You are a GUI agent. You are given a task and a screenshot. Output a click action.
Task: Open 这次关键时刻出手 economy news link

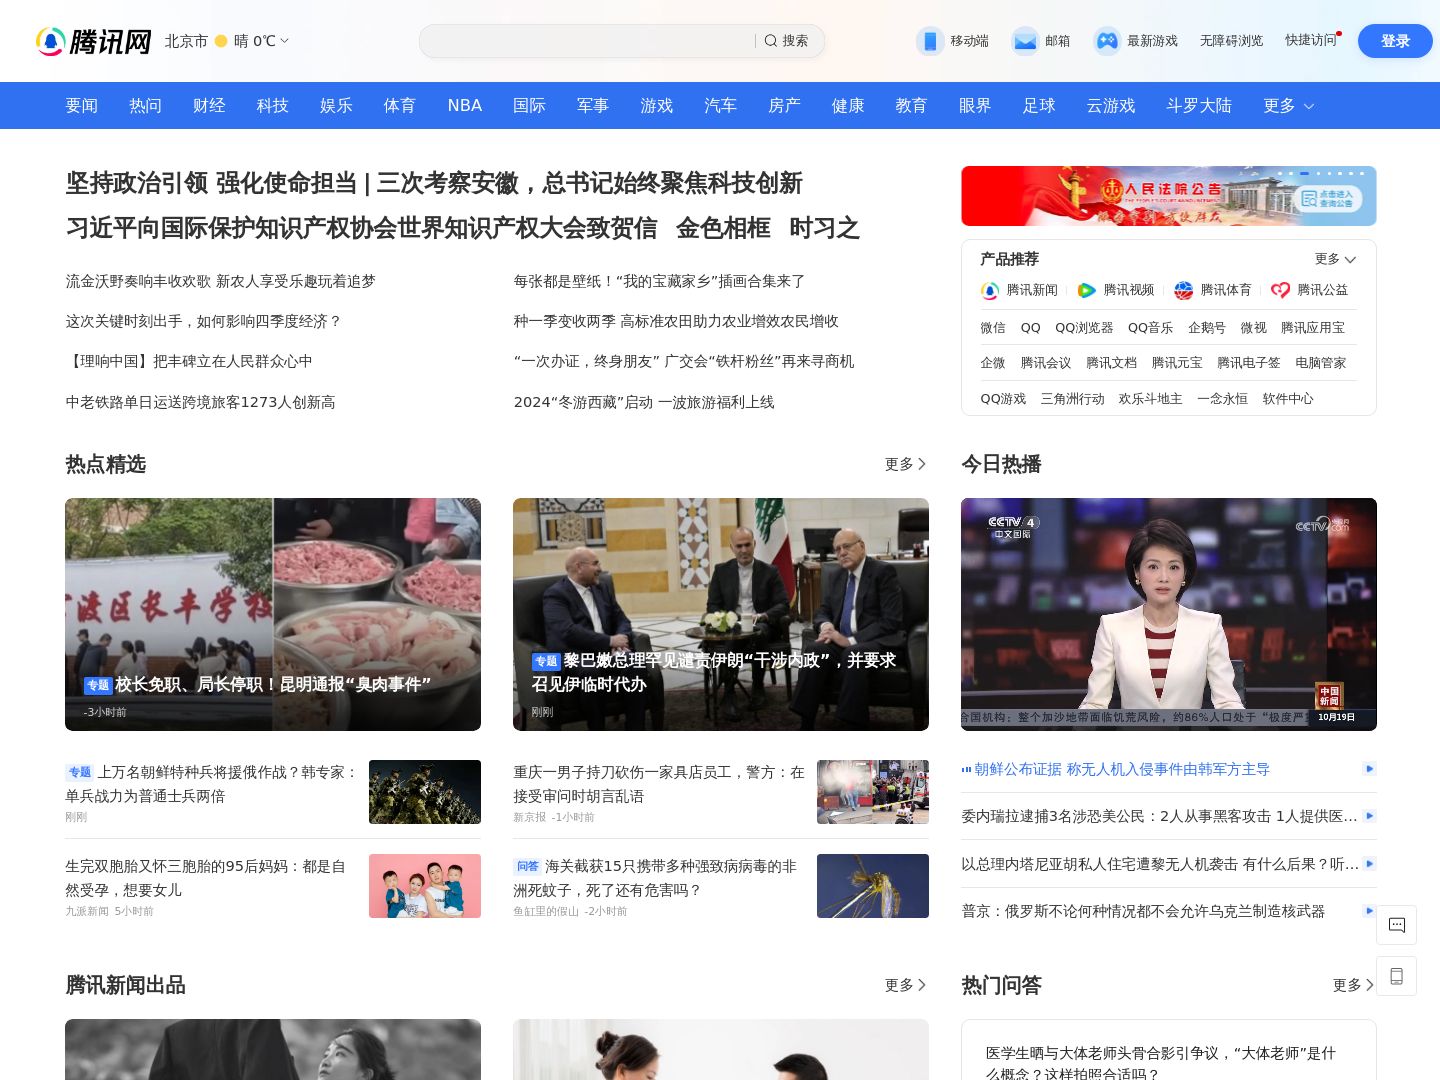point(204,321)
